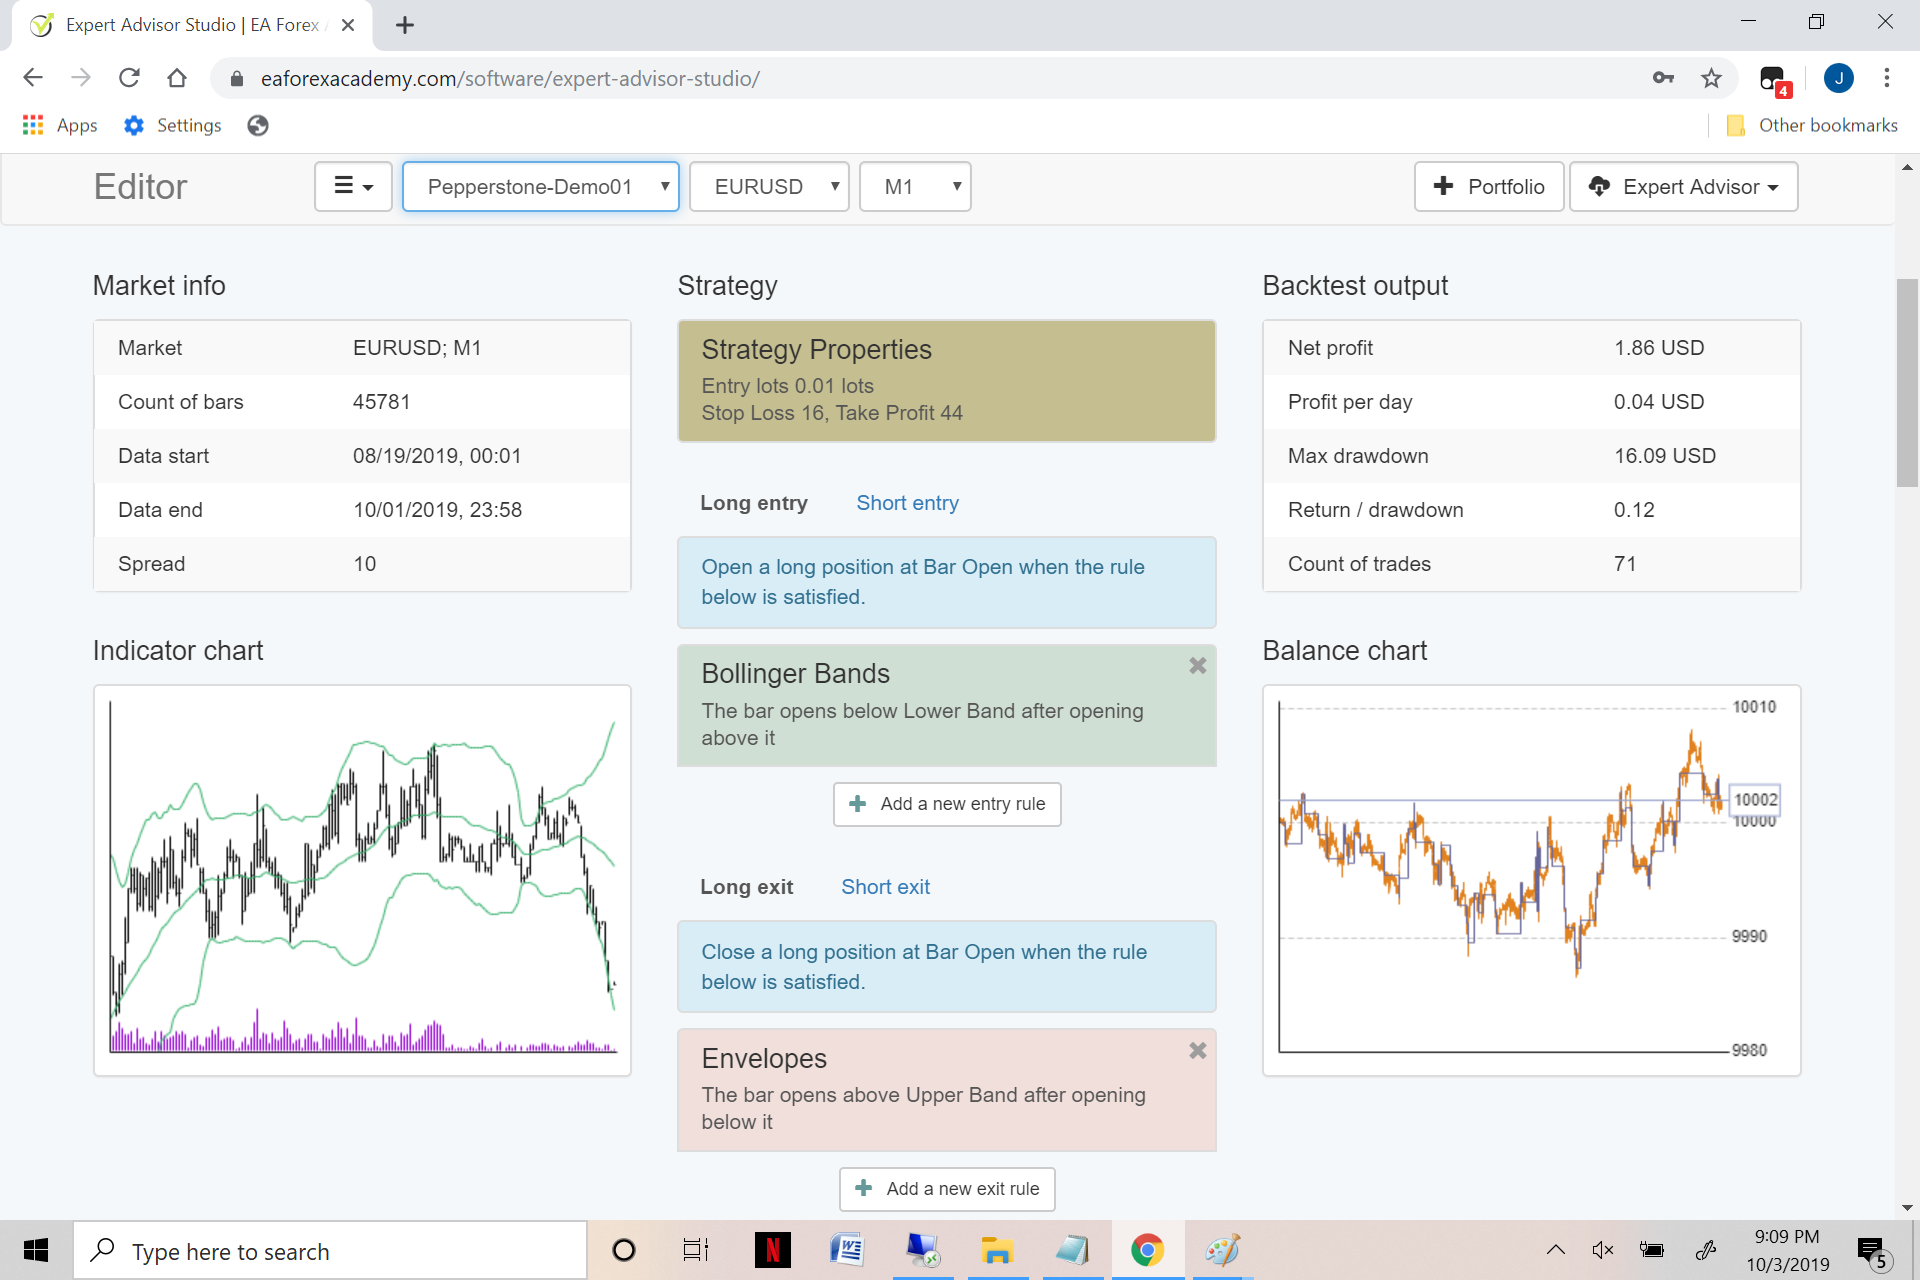This screenshot has width=1920, height=1280.
Task: Click the Spread value 10
Action: (365, 564)
